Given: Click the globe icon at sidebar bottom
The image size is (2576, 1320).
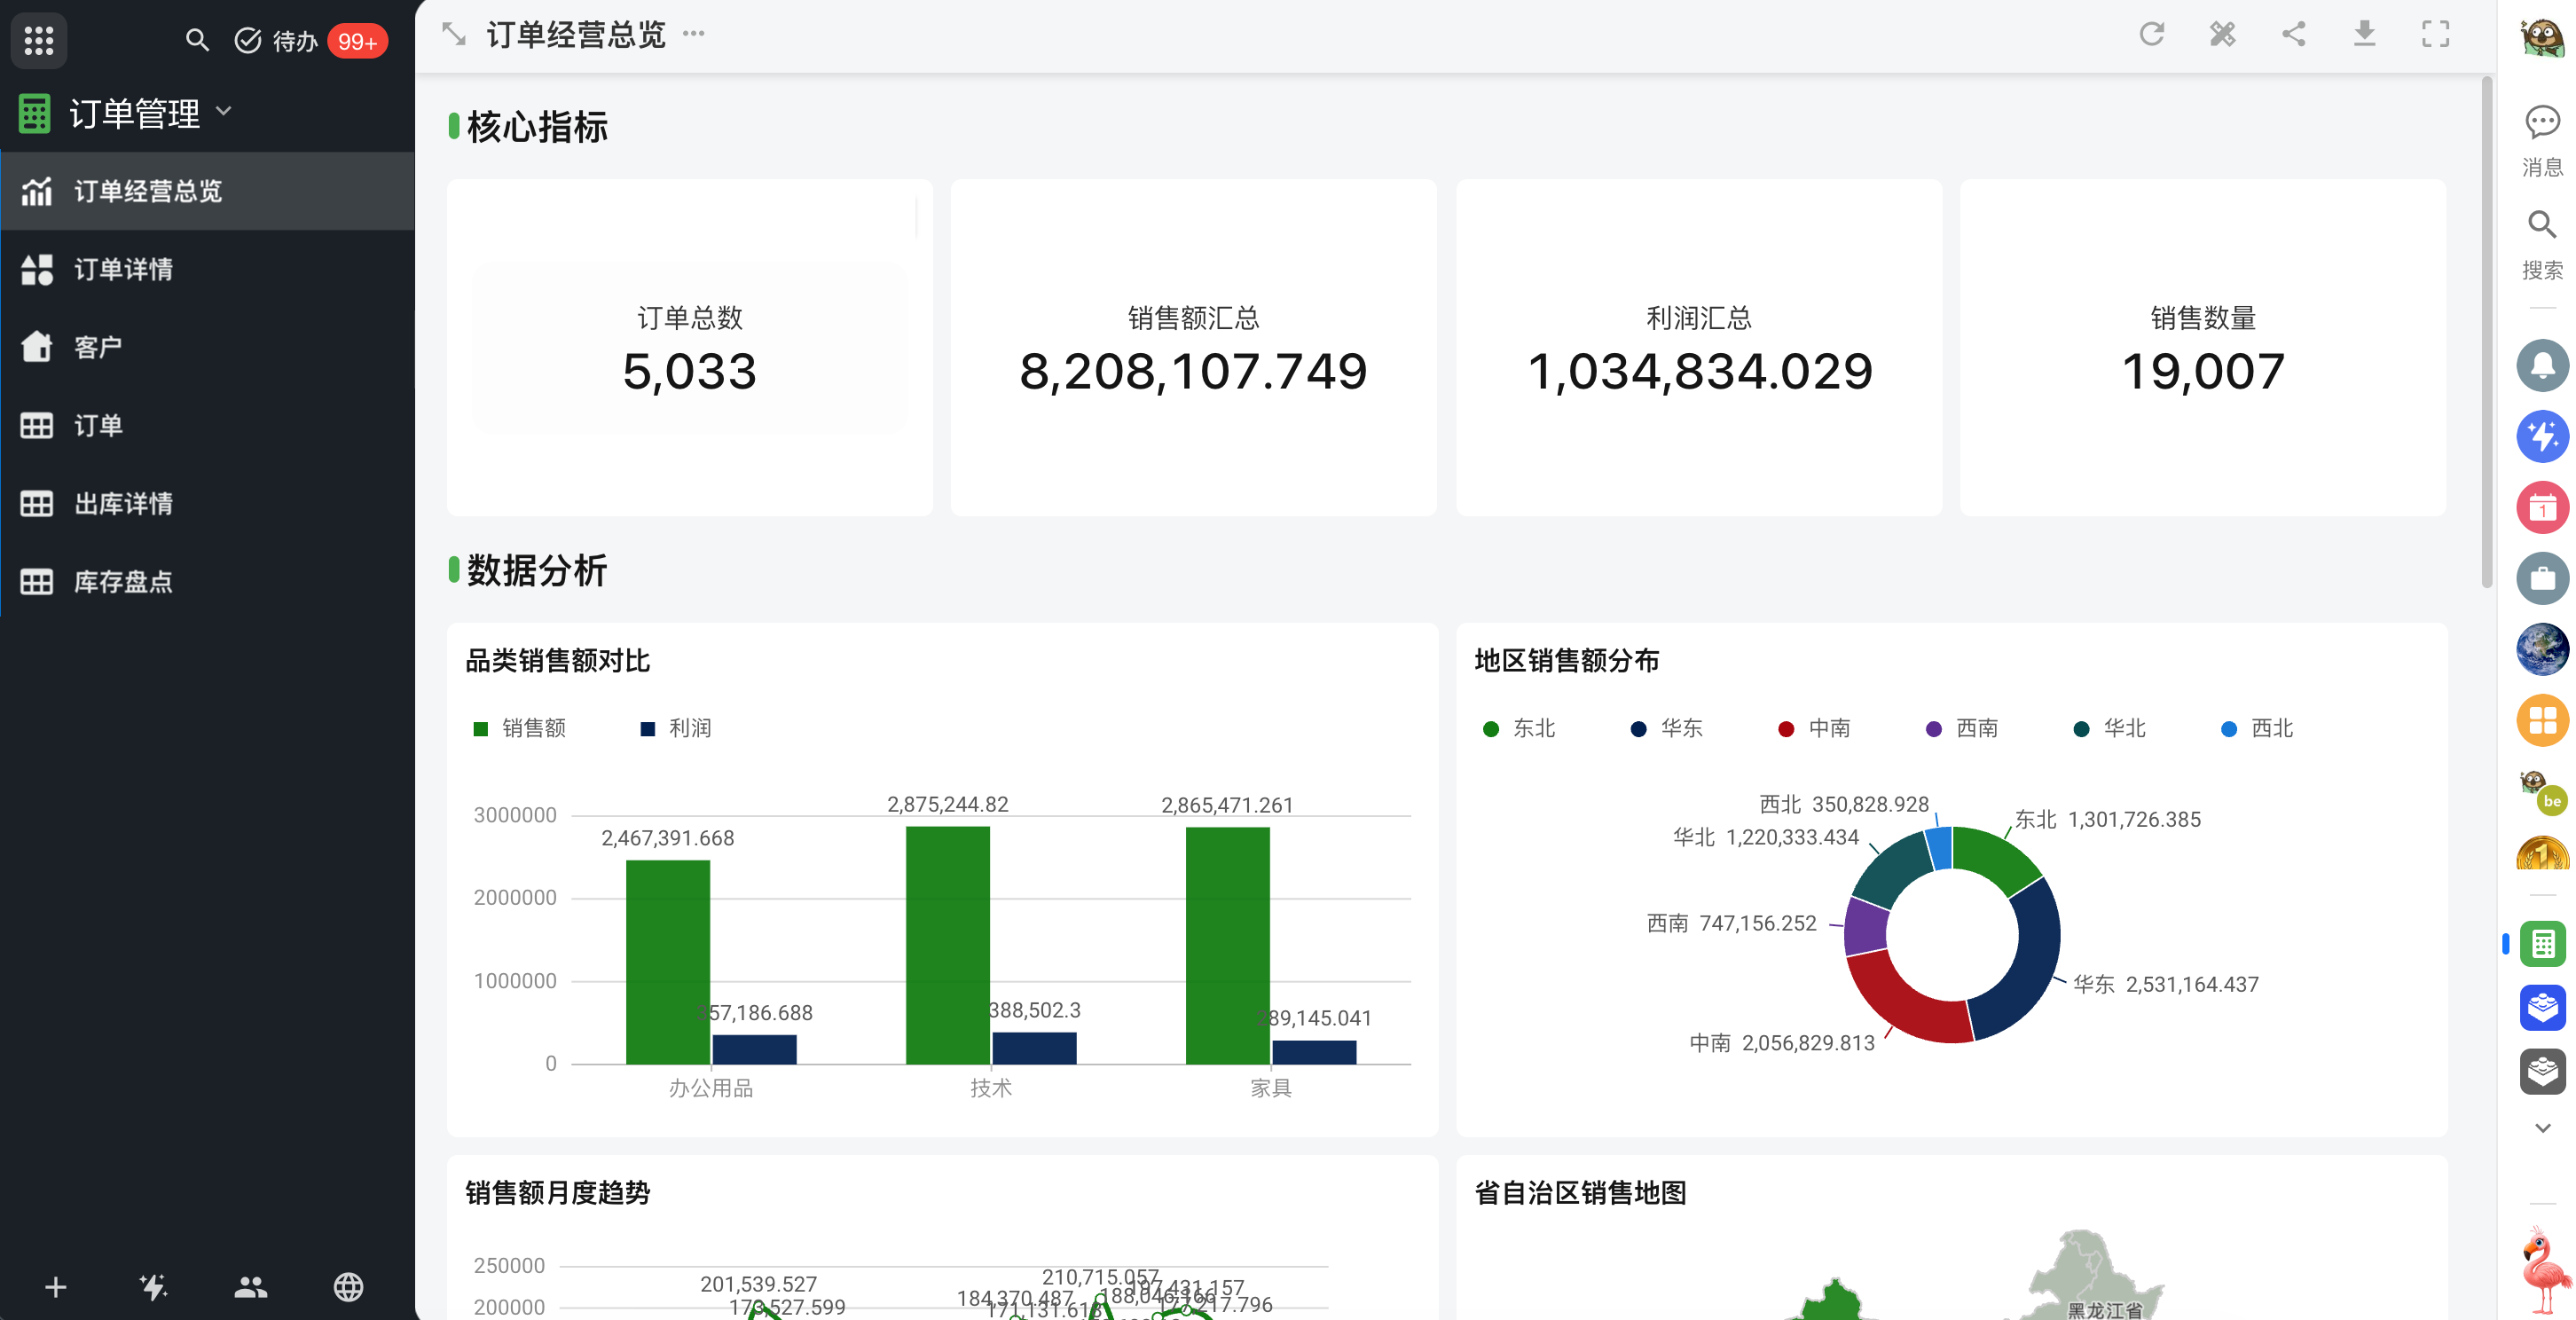Looking at the screenshot, I should (x=348, y=1287).
